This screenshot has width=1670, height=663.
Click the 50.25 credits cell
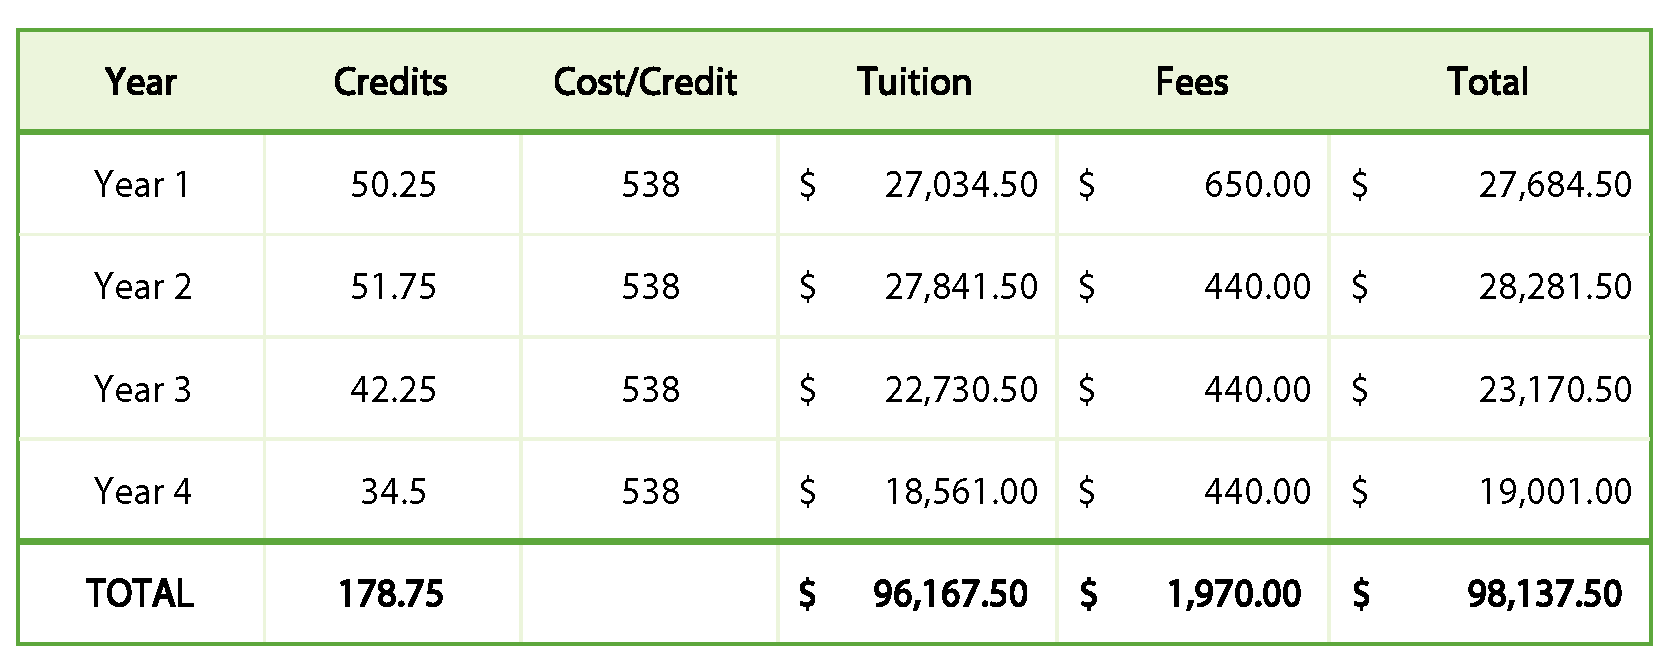point(393,185)
